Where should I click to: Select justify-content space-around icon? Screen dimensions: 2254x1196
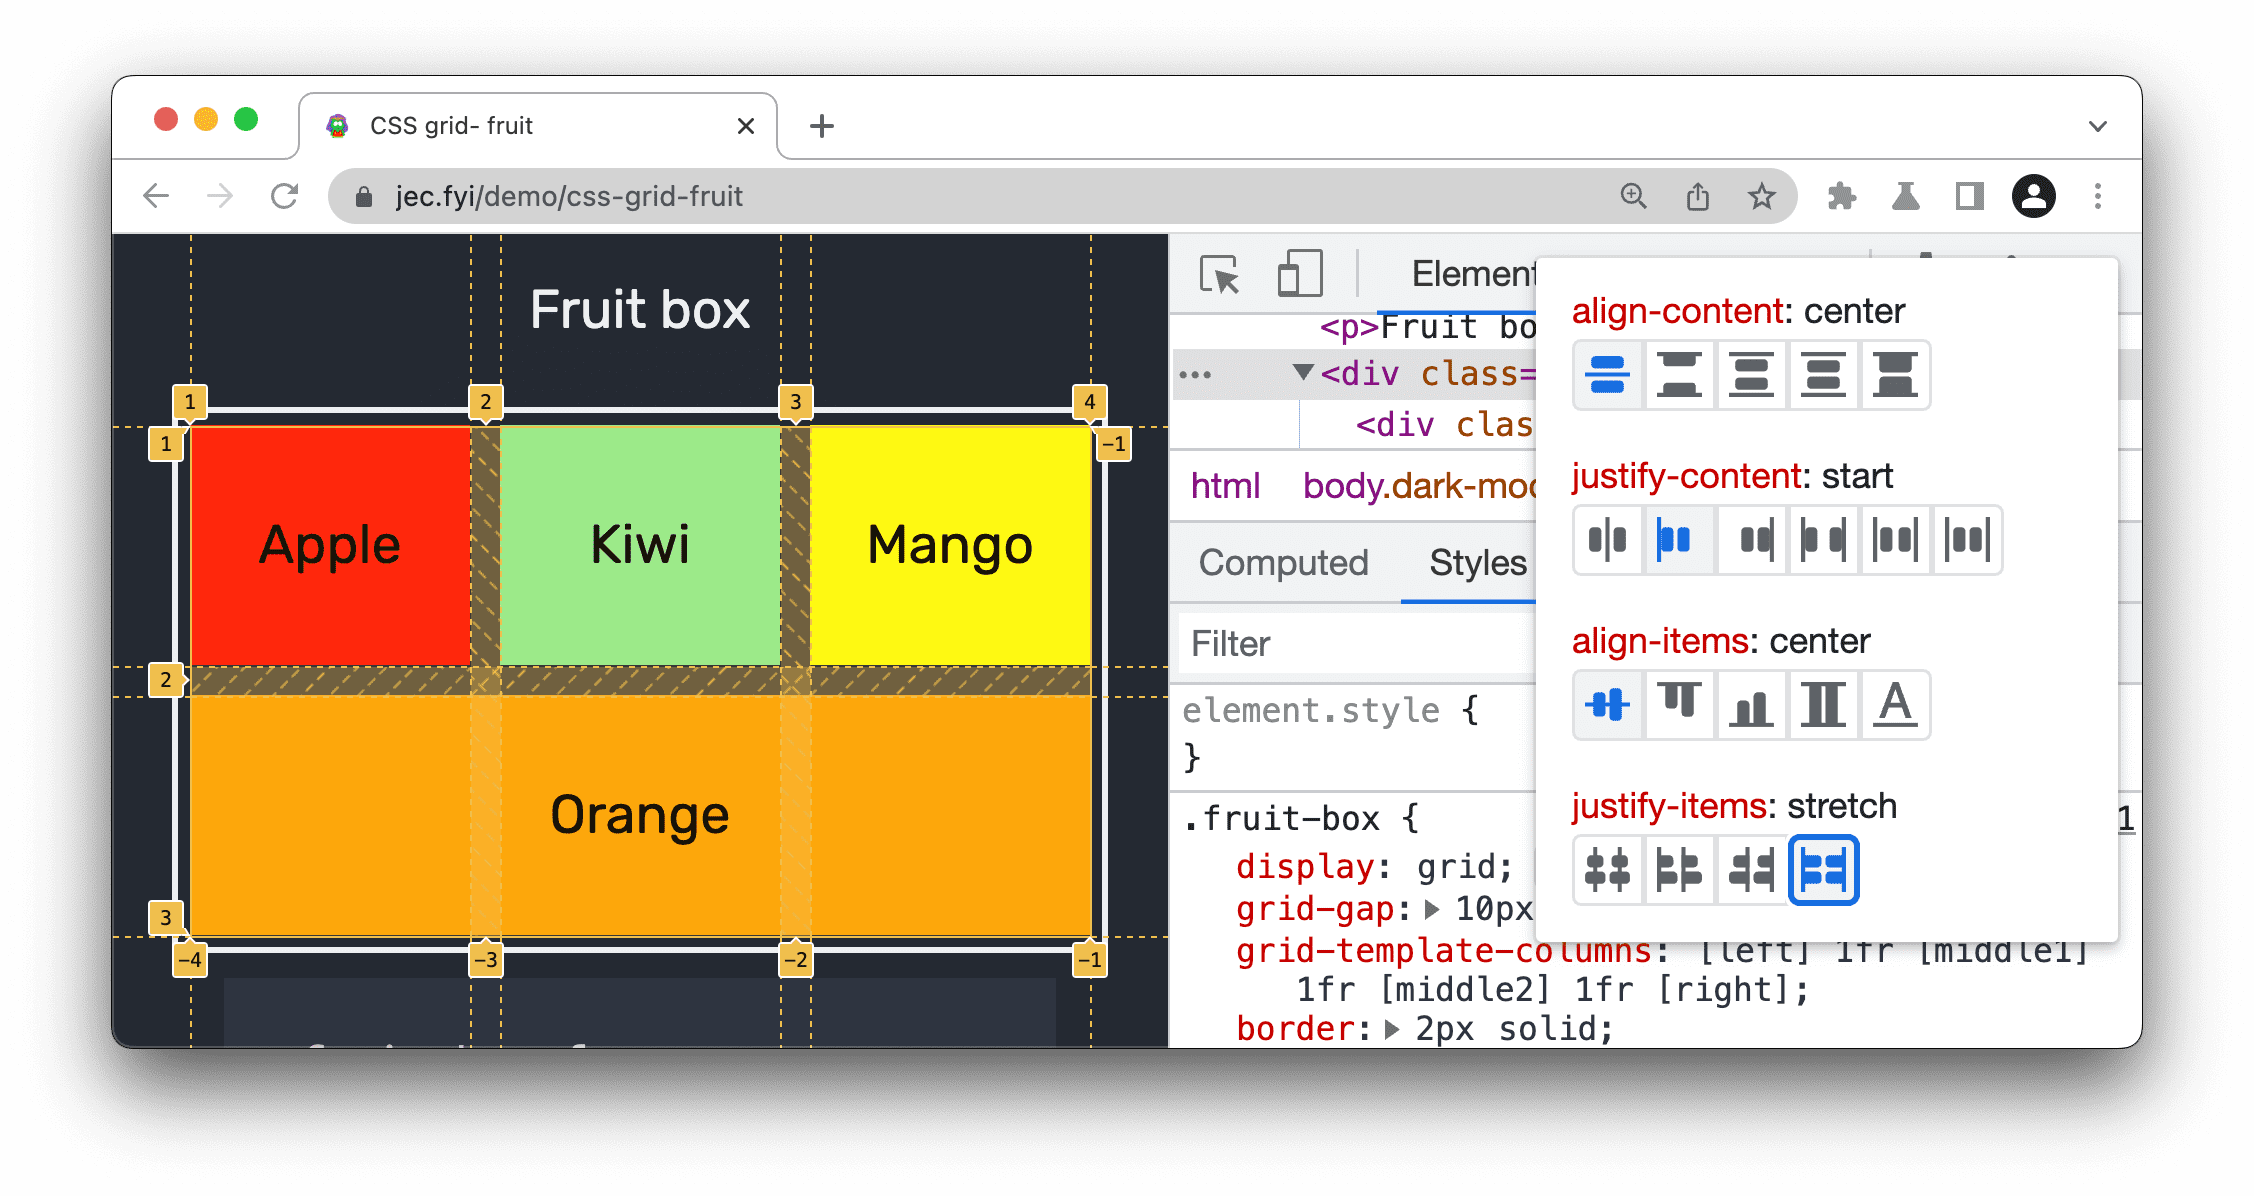1895,538
